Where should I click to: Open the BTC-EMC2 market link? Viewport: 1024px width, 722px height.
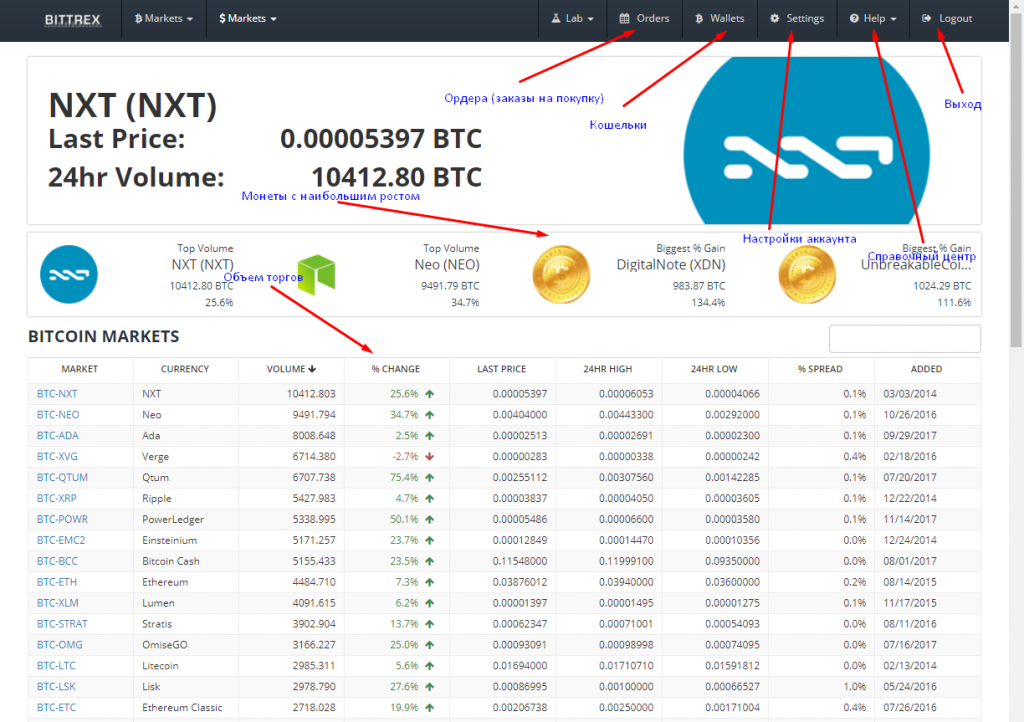click(61, 540)
